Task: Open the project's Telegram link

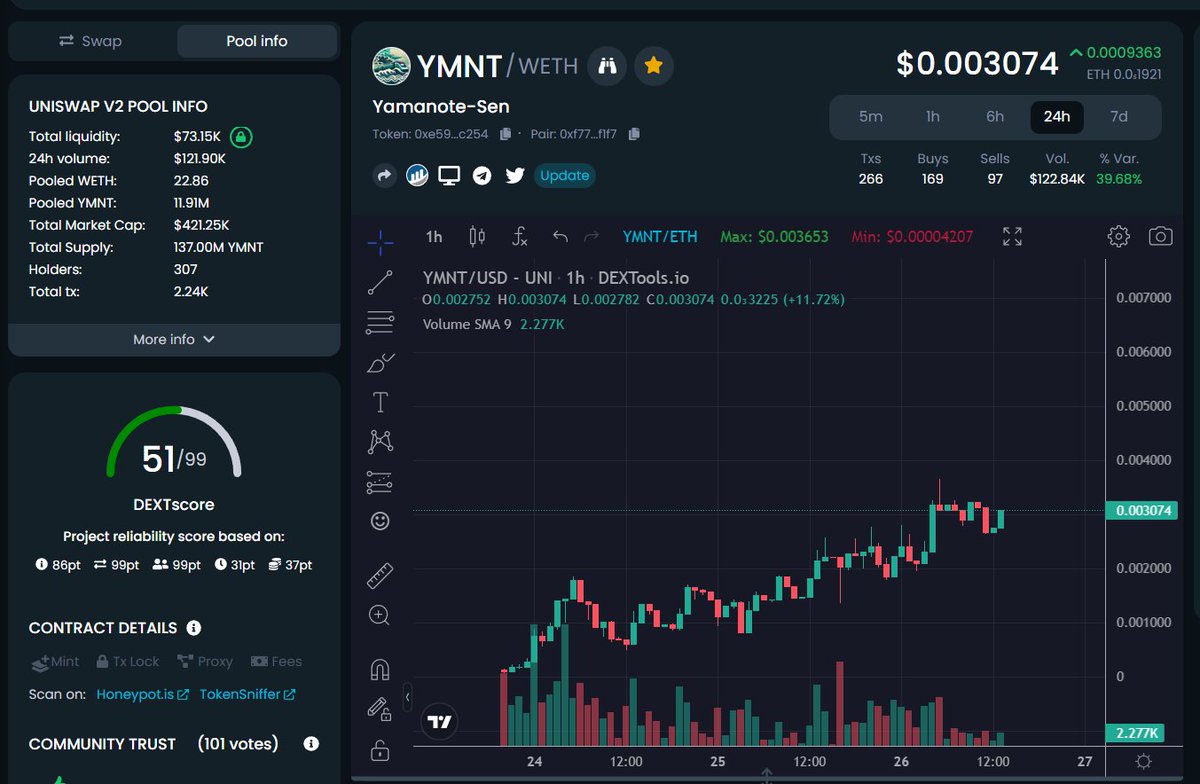Action: 482,175
